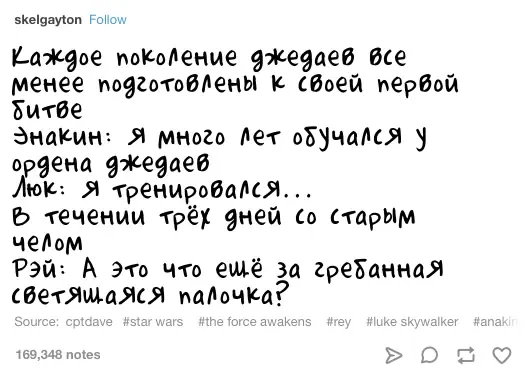Reblog the post with the arrows icon
The height and width of the screenshot is (376, 529).
click(466, 355)
